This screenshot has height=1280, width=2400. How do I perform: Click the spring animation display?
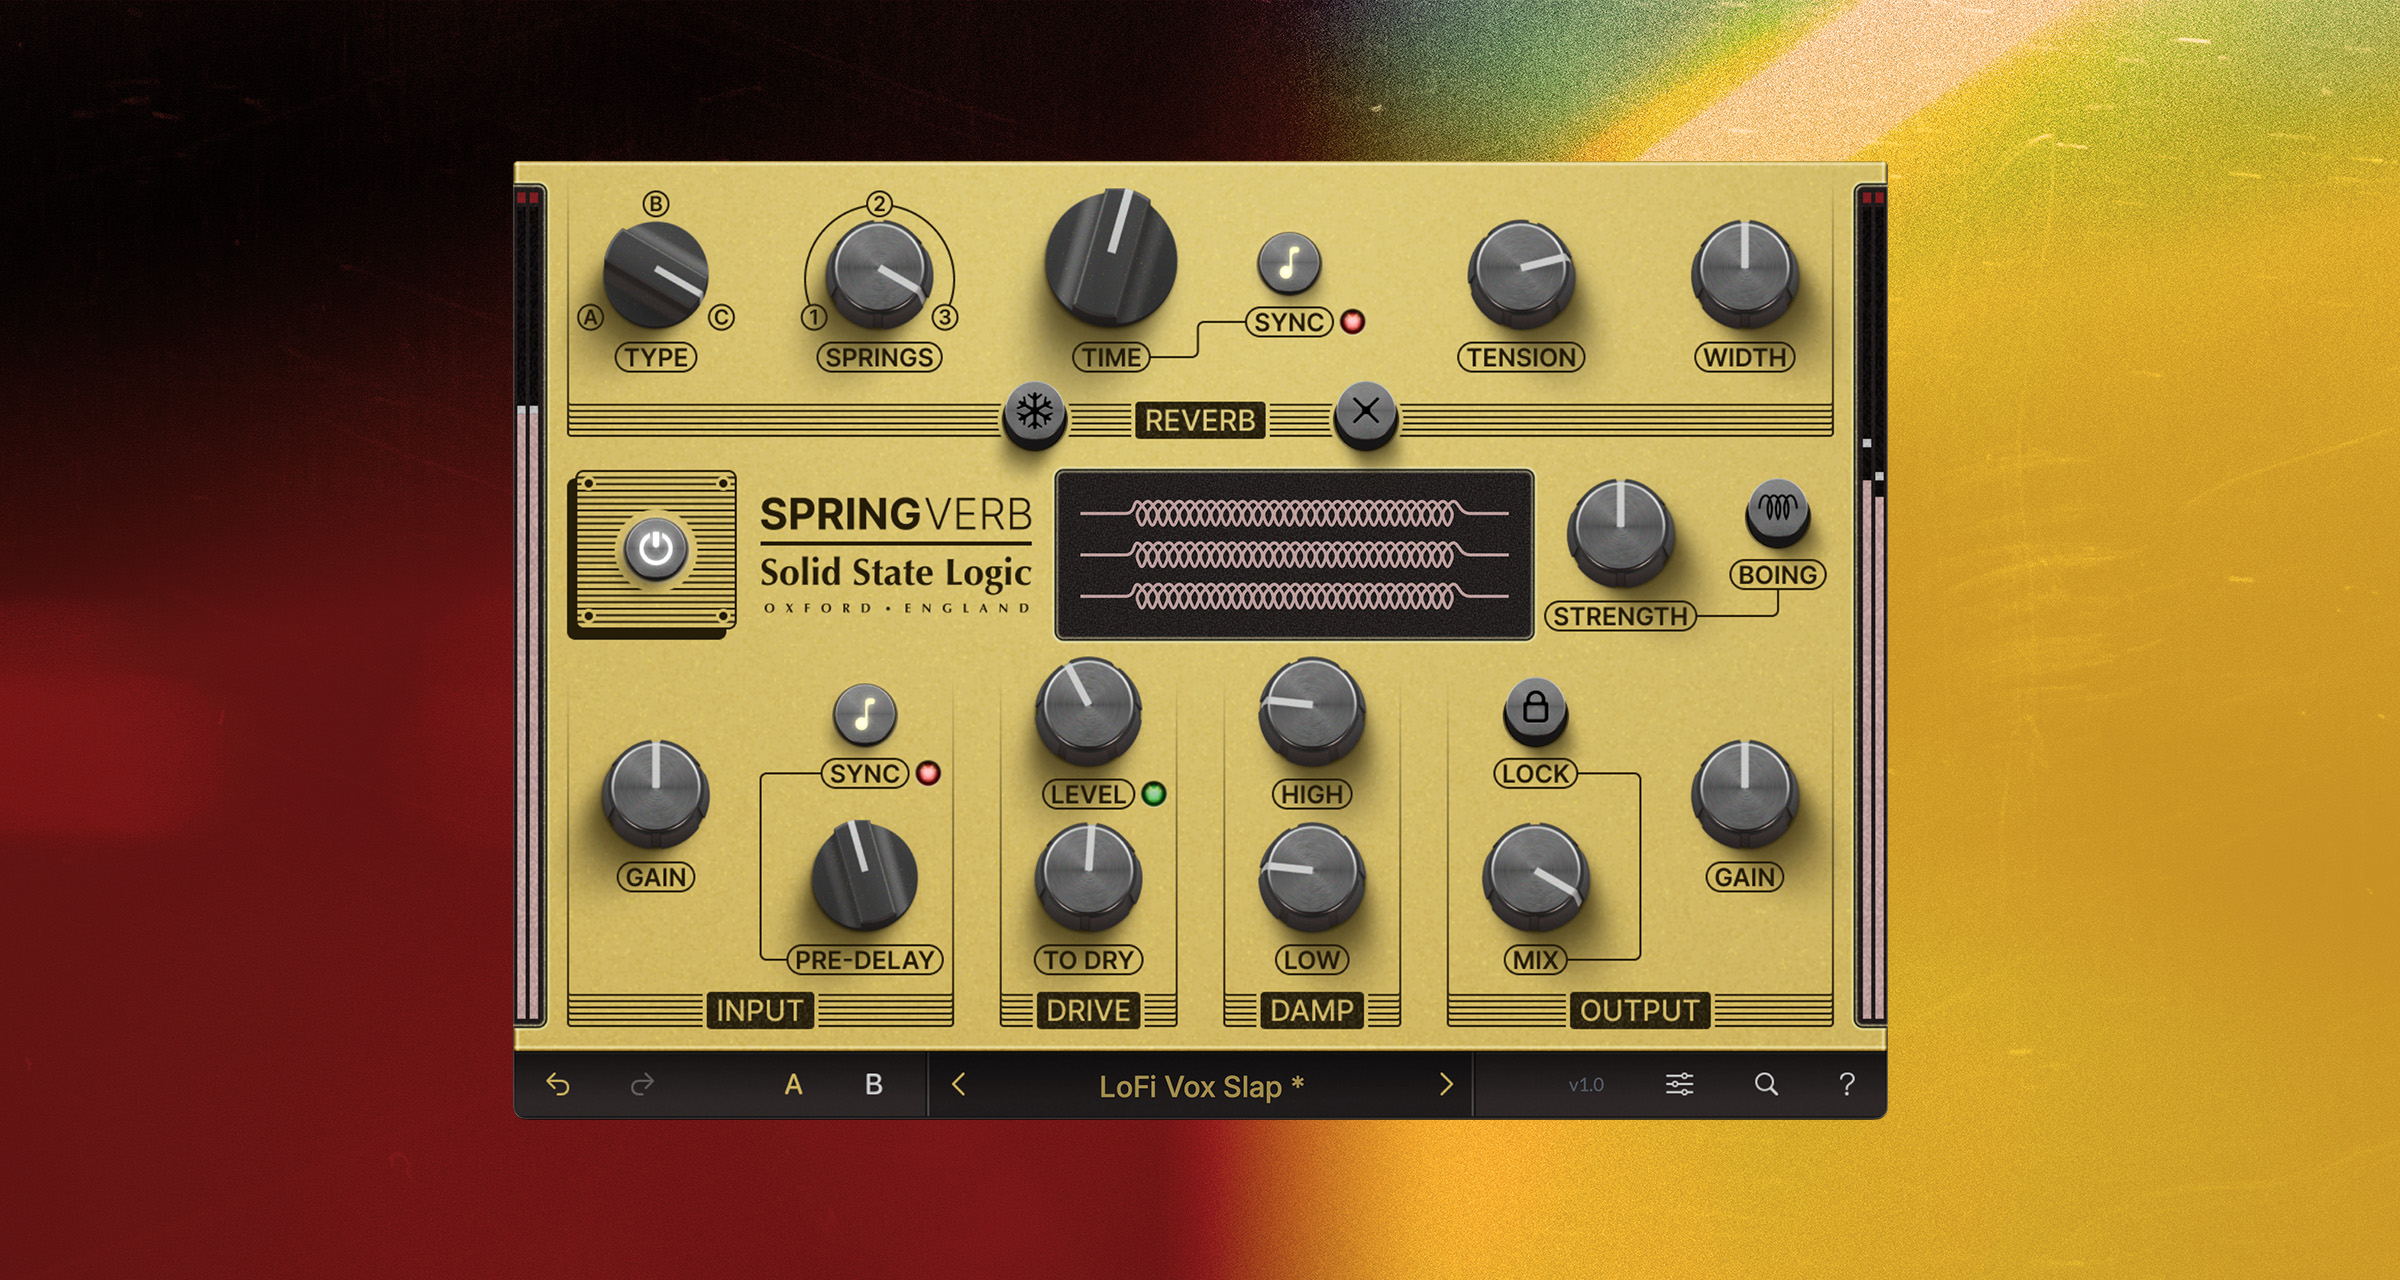(x=1294, y=555)
